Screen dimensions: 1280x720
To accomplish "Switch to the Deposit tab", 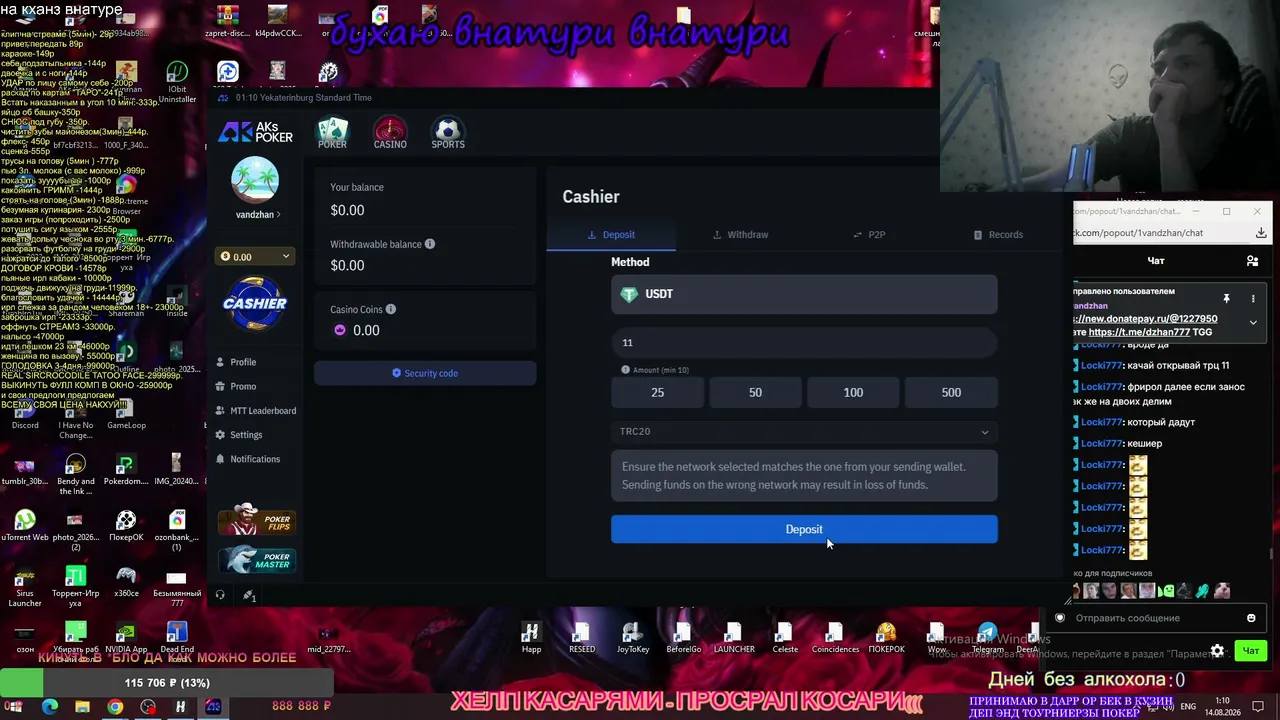I will pos(611,235).
